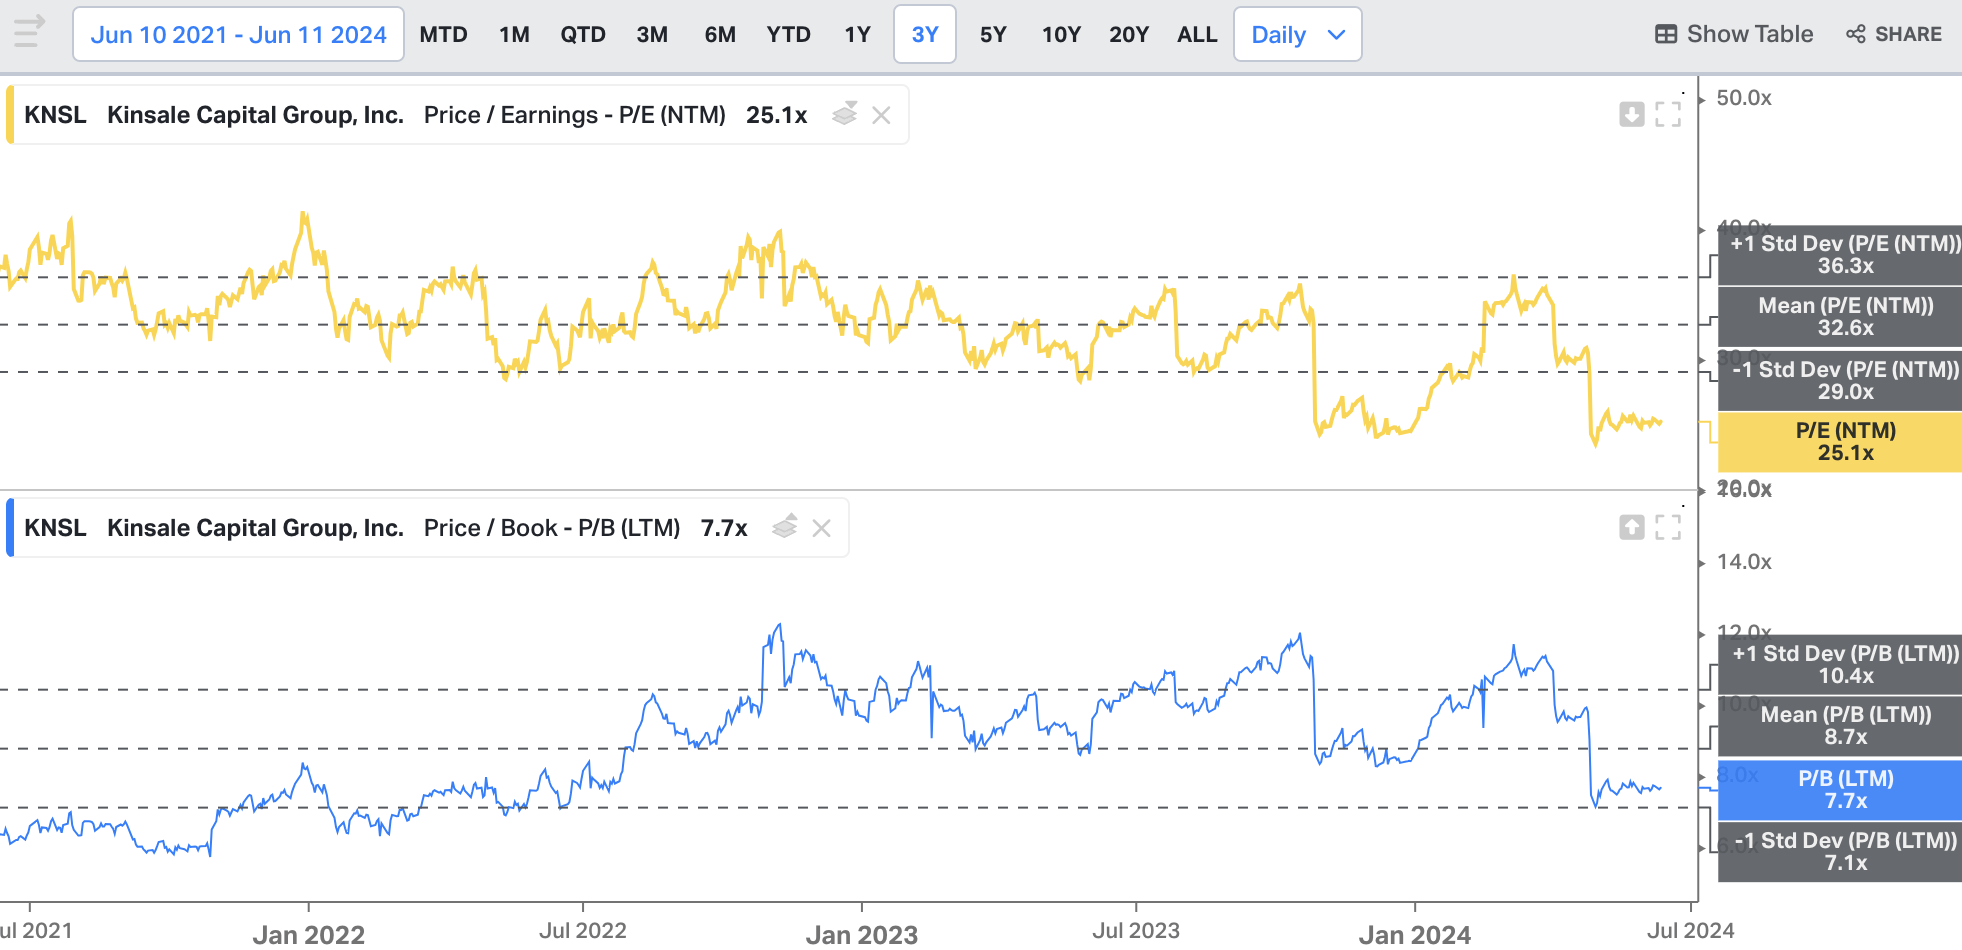Click the share network icon
The height and width of the screenshot is (950, 1962).
click(1856, 34)
